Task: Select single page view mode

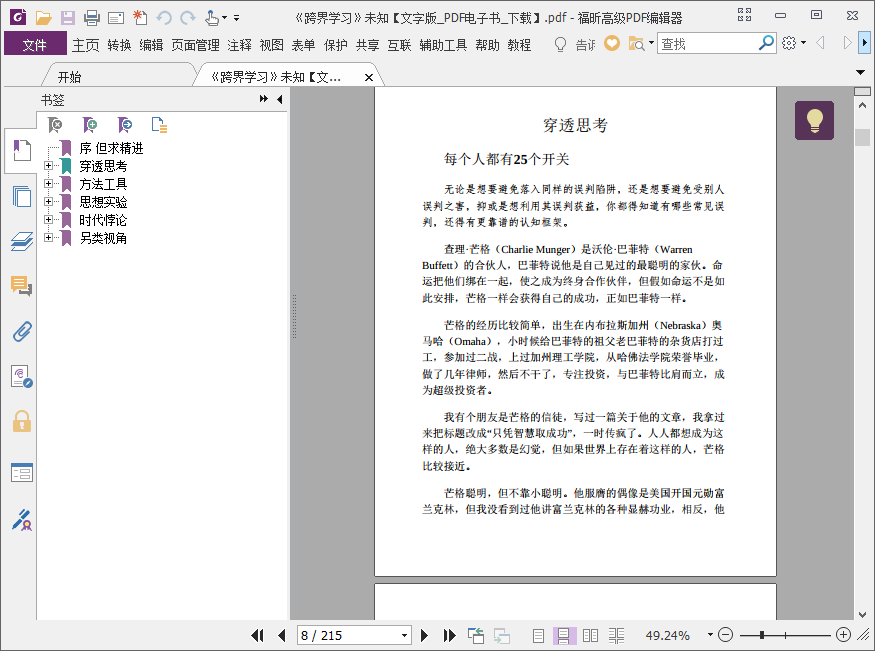Action: (x=539, y=635)
